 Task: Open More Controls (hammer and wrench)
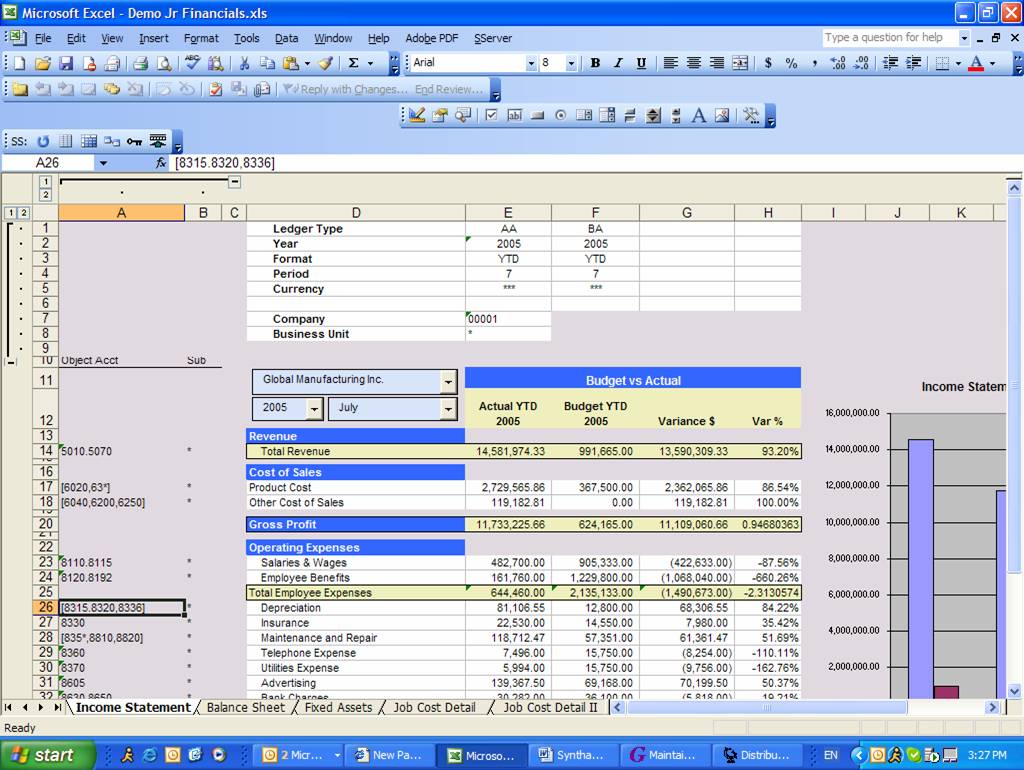tap(751, 116)
